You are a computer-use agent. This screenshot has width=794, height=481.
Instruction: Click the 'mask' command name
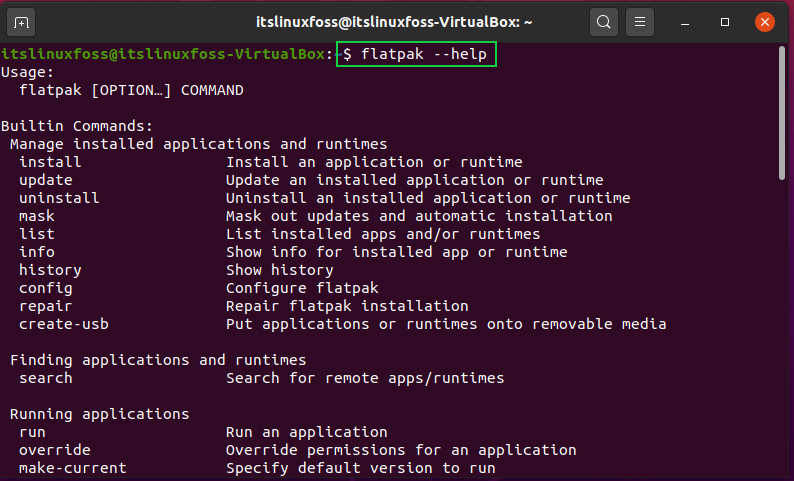[x=36, y=216]
